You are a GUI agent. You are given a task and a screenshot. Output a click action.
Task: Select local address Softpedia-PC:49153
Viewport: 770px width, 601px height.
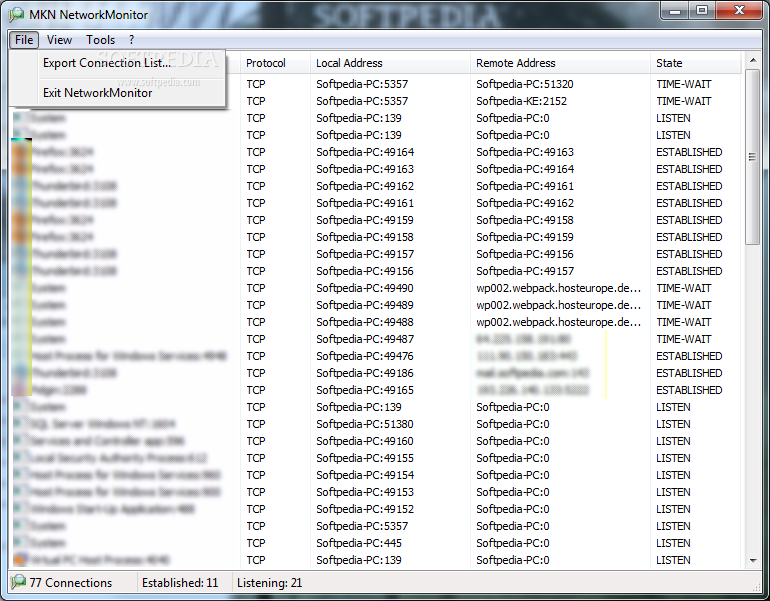[365, 492]
